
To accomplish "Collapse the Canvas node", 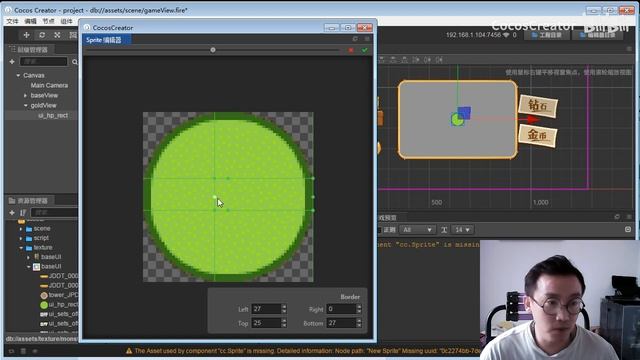I will click(18, 76).
